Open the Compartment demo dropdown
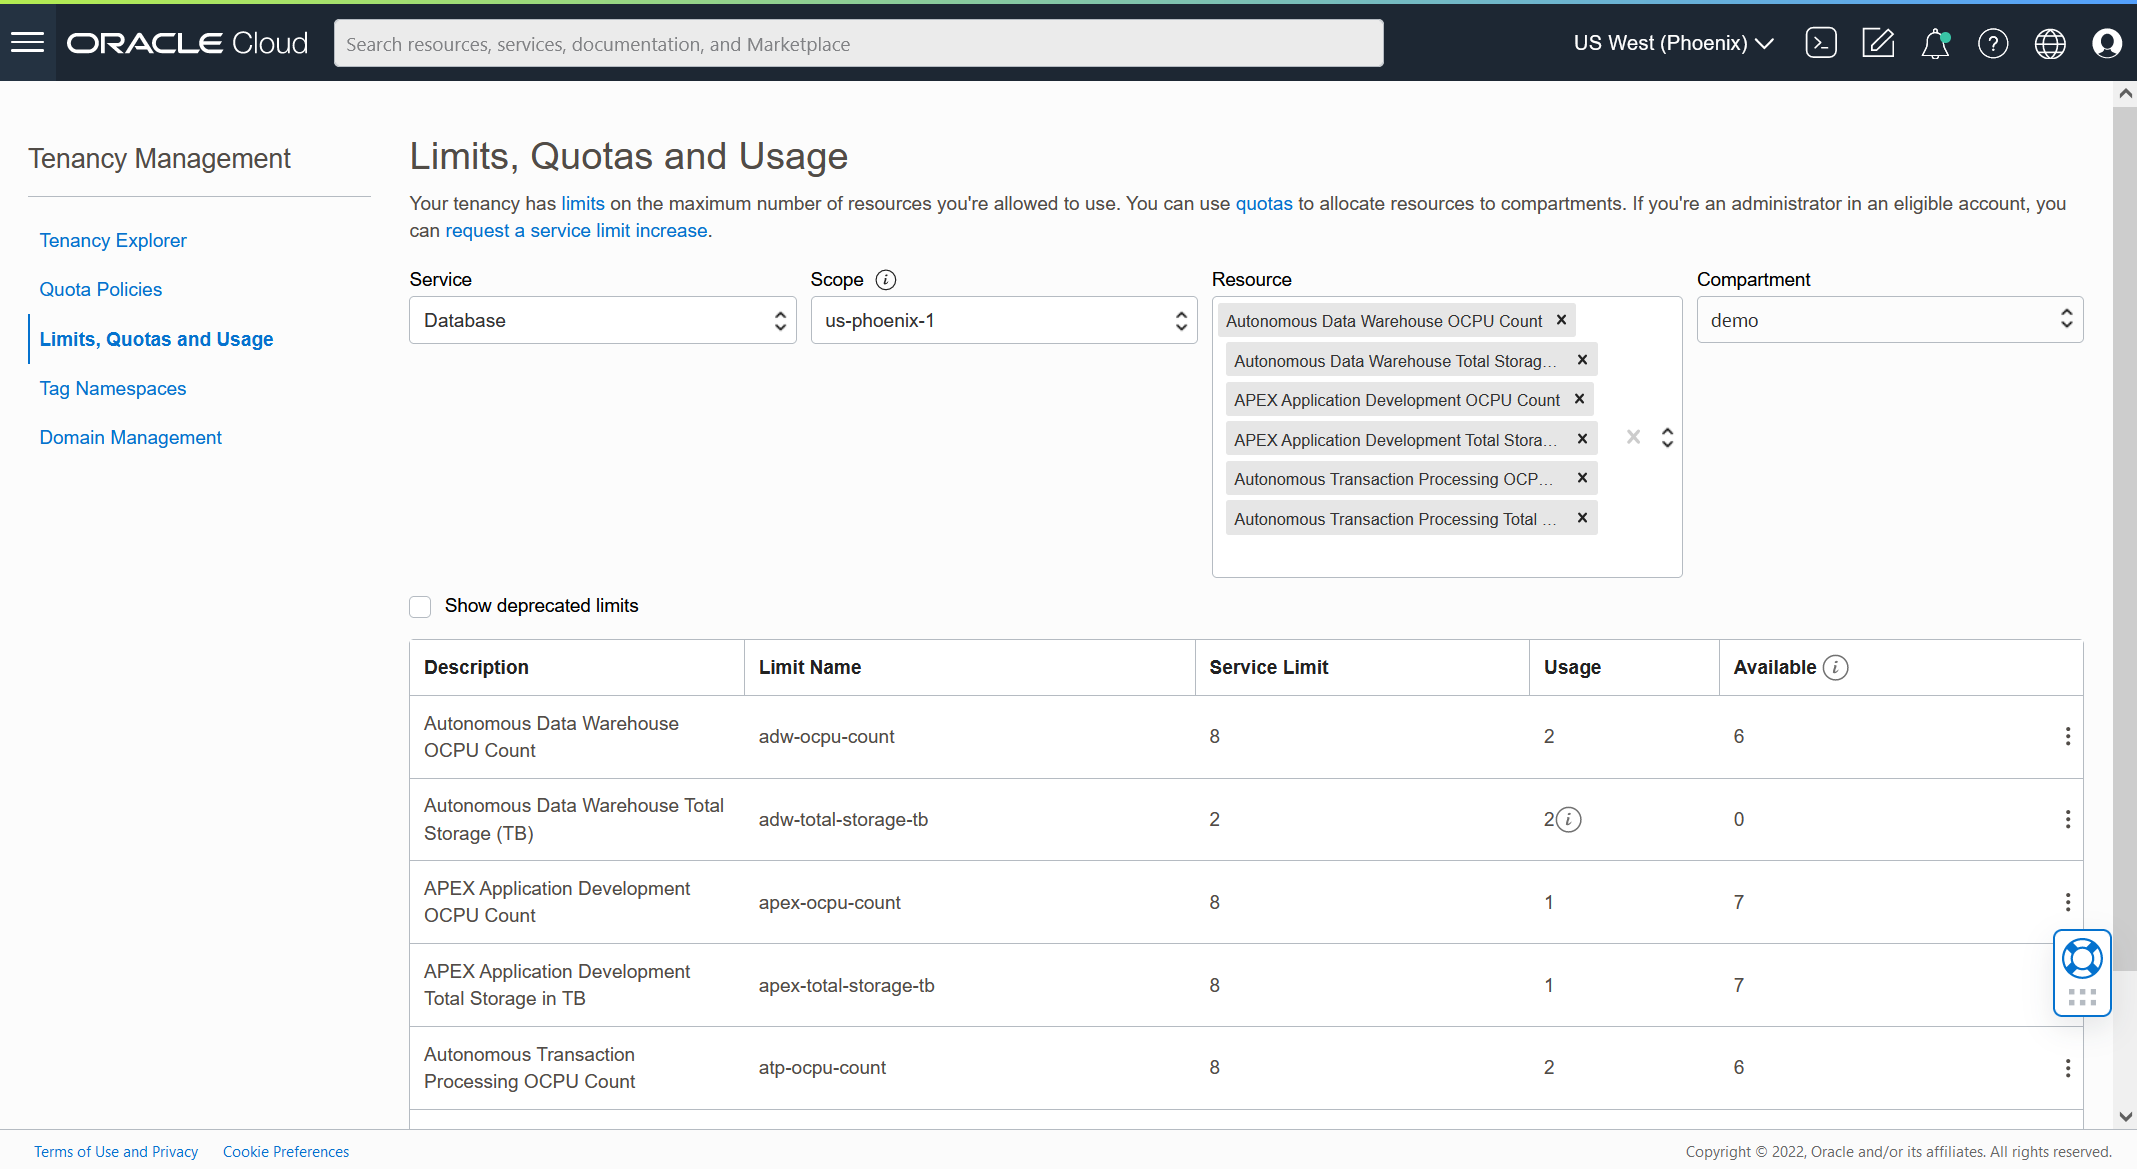The image size is (2137, 1169). coord(1889,320)
